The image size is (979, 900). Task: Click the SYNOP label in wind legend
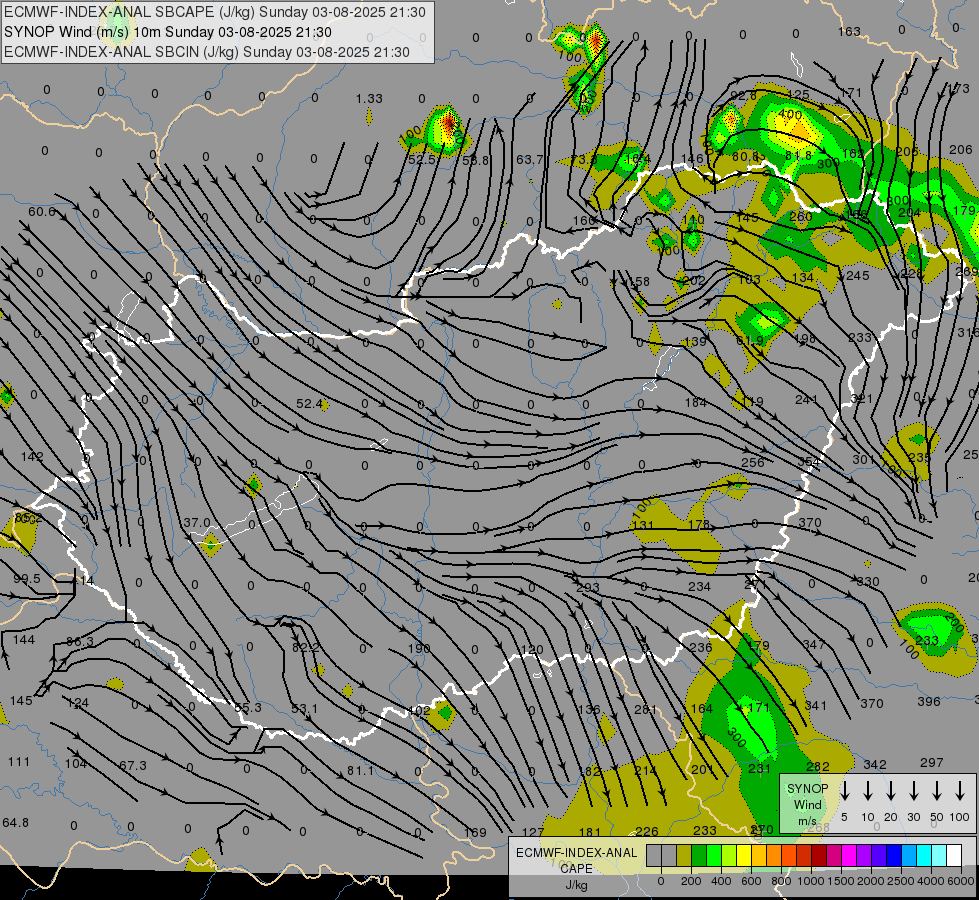click(807, 789)
